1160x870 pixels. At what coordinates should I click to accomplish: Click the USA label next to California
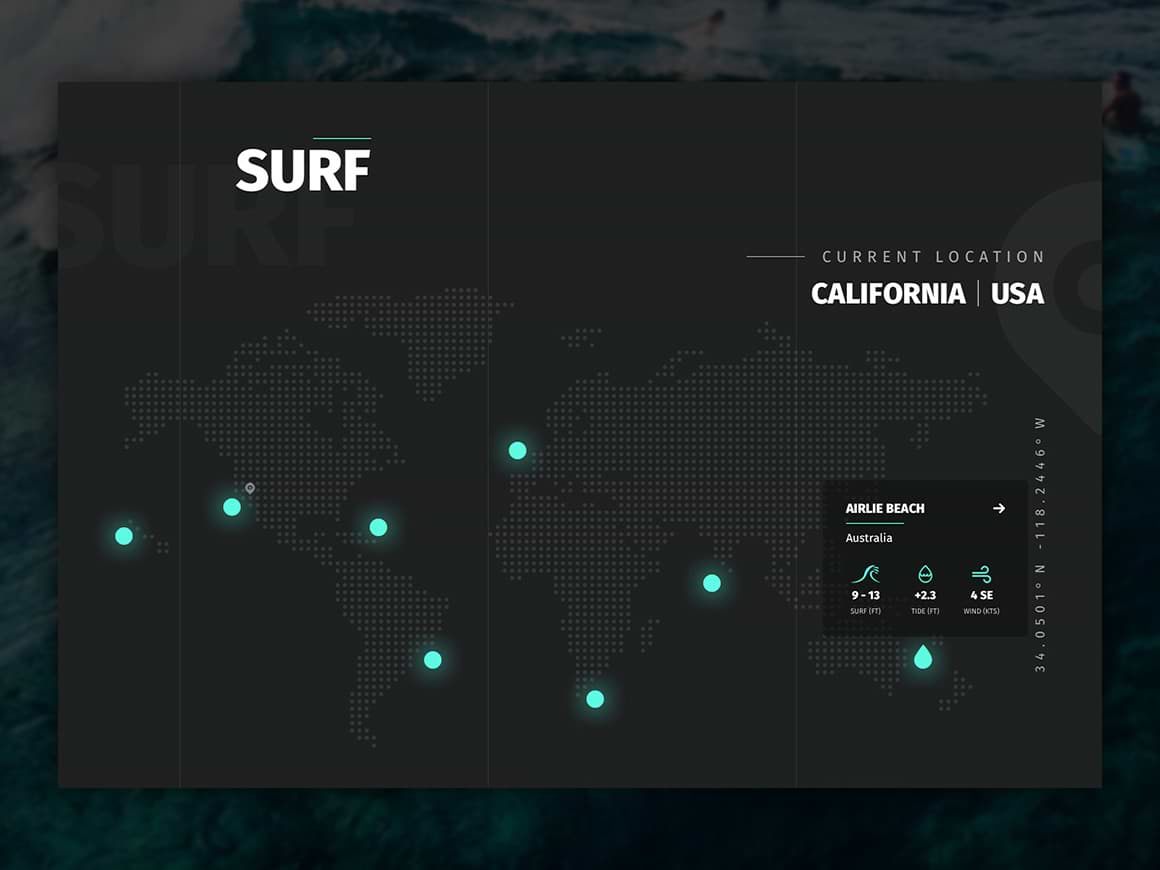click(x=1016, y=294)
